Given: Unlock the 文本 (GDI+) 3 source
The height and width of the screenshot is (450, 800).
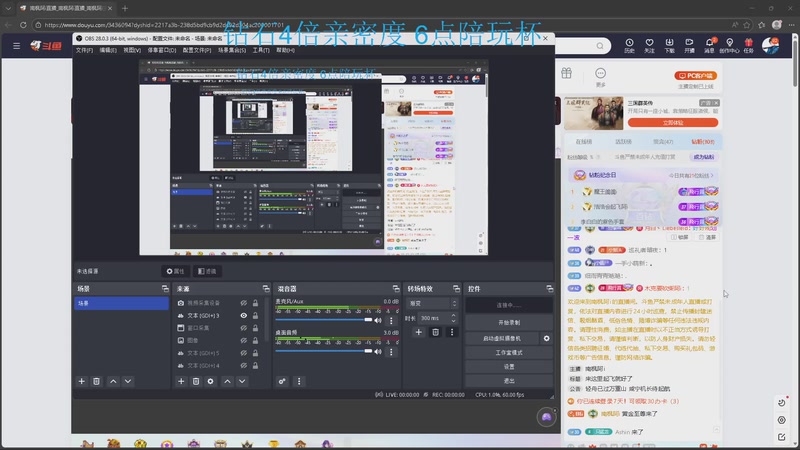Looking at the screenshot, I should 255,315.
